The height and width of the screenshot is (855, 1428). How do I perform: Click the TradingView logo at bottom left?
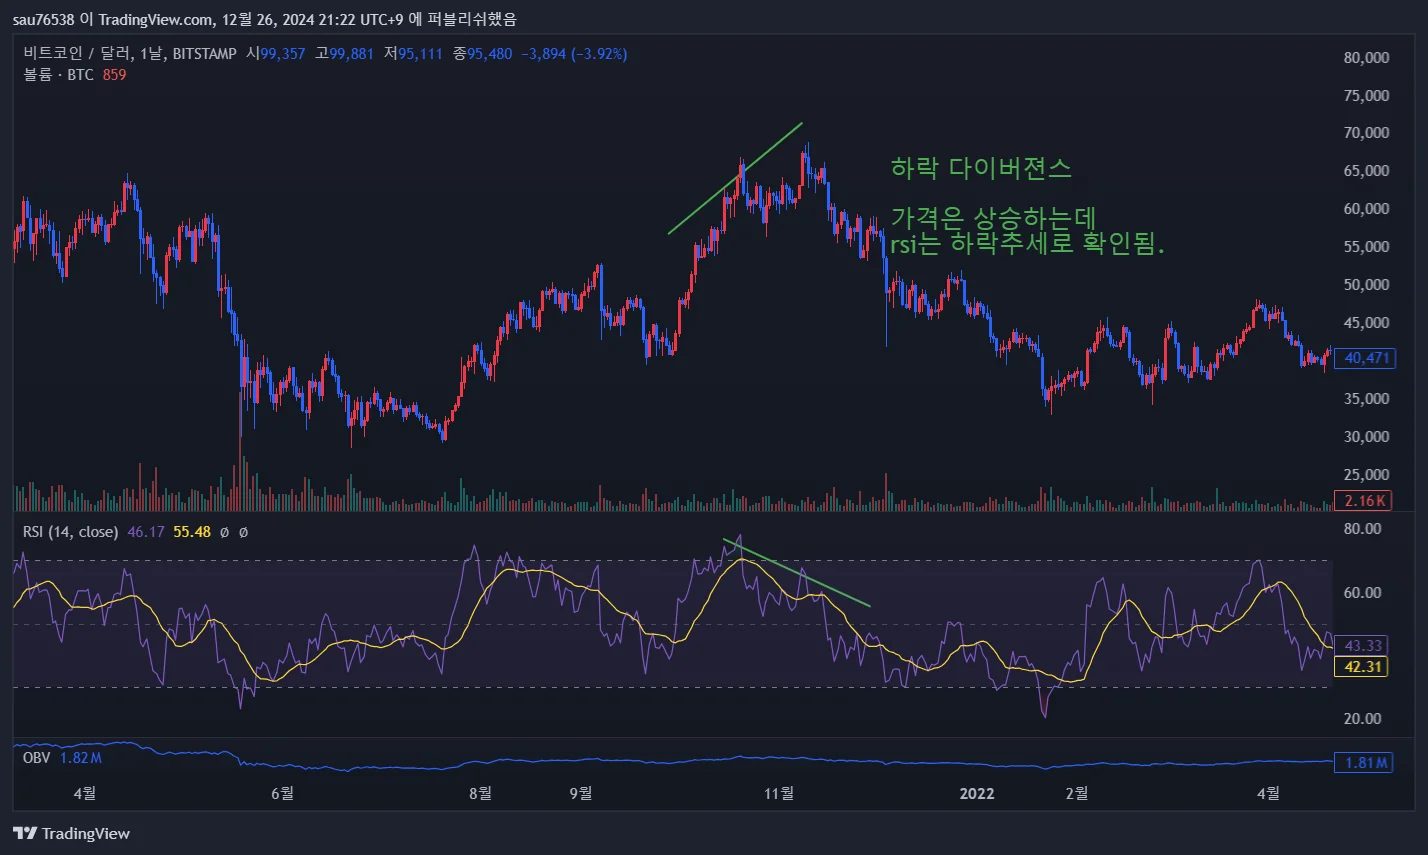click(71, 833)
